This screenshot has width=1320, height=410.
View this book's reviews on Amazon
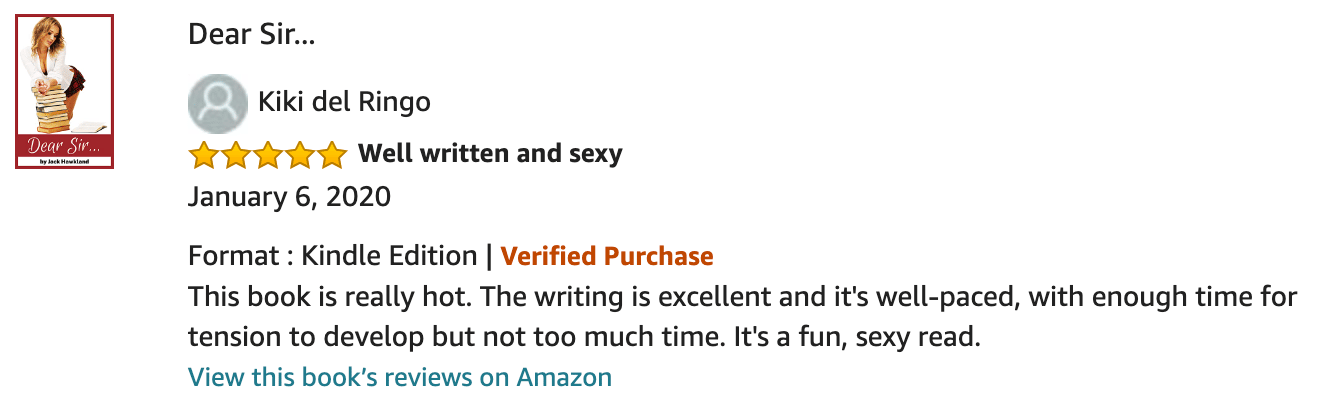coord(400,377)
